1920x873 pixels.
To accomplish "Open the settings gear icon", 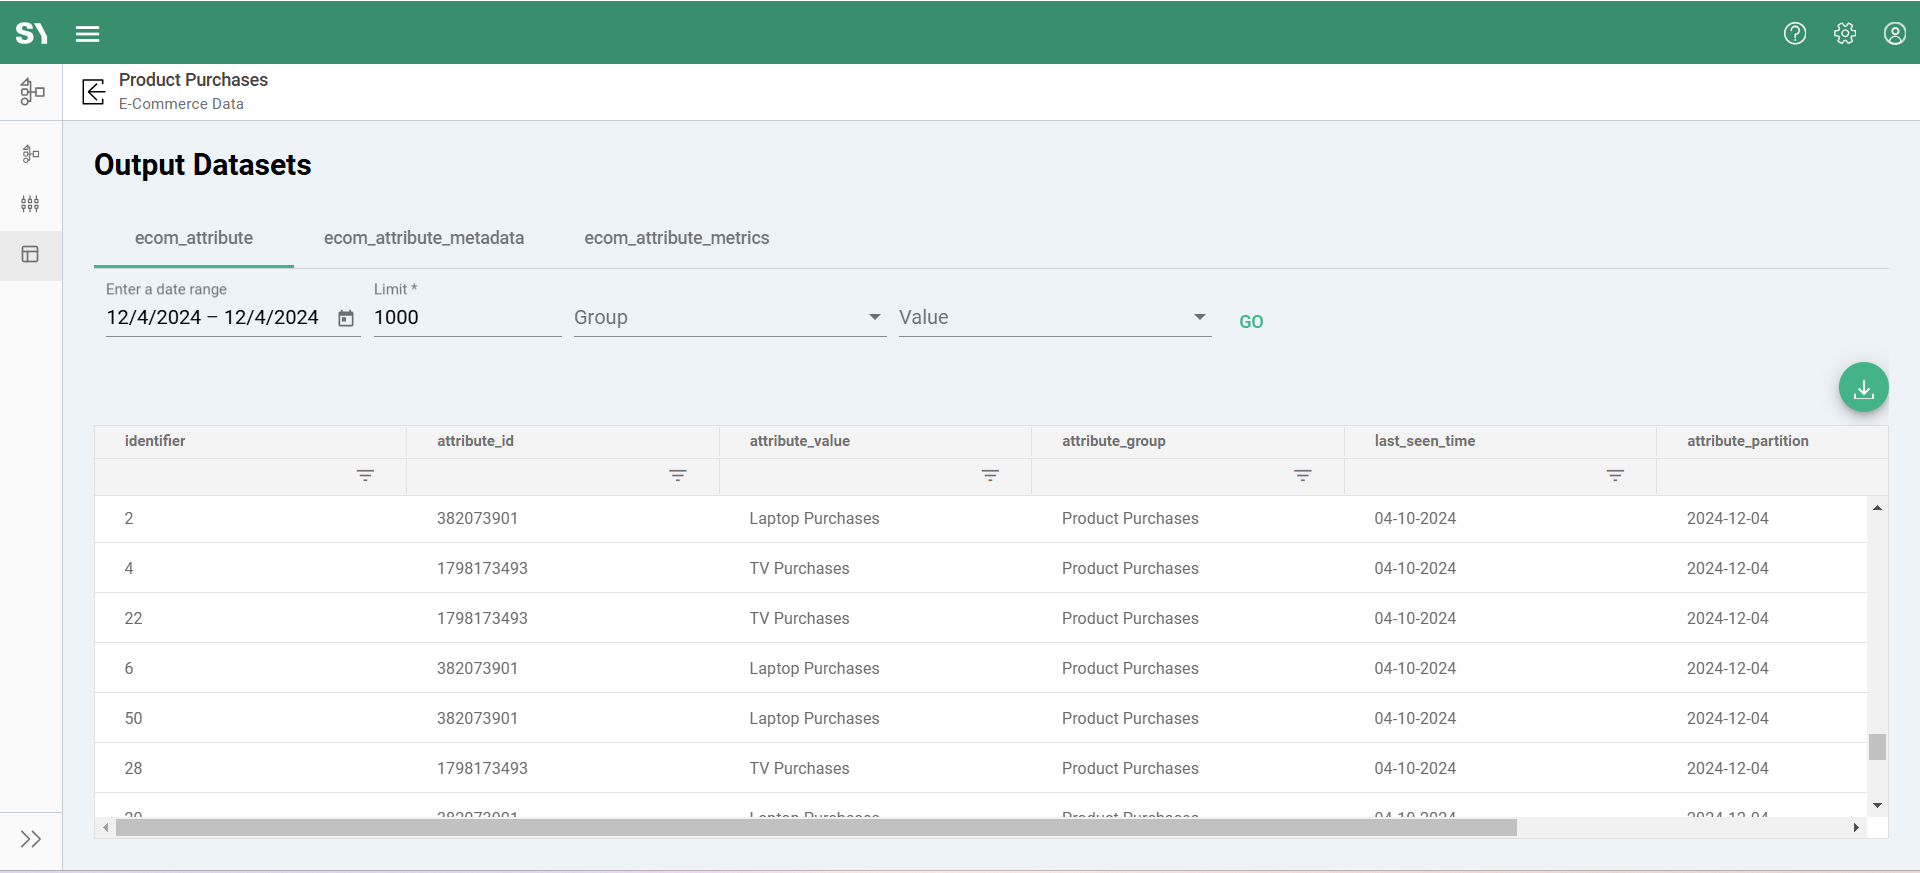I will tap(1845, 34).
